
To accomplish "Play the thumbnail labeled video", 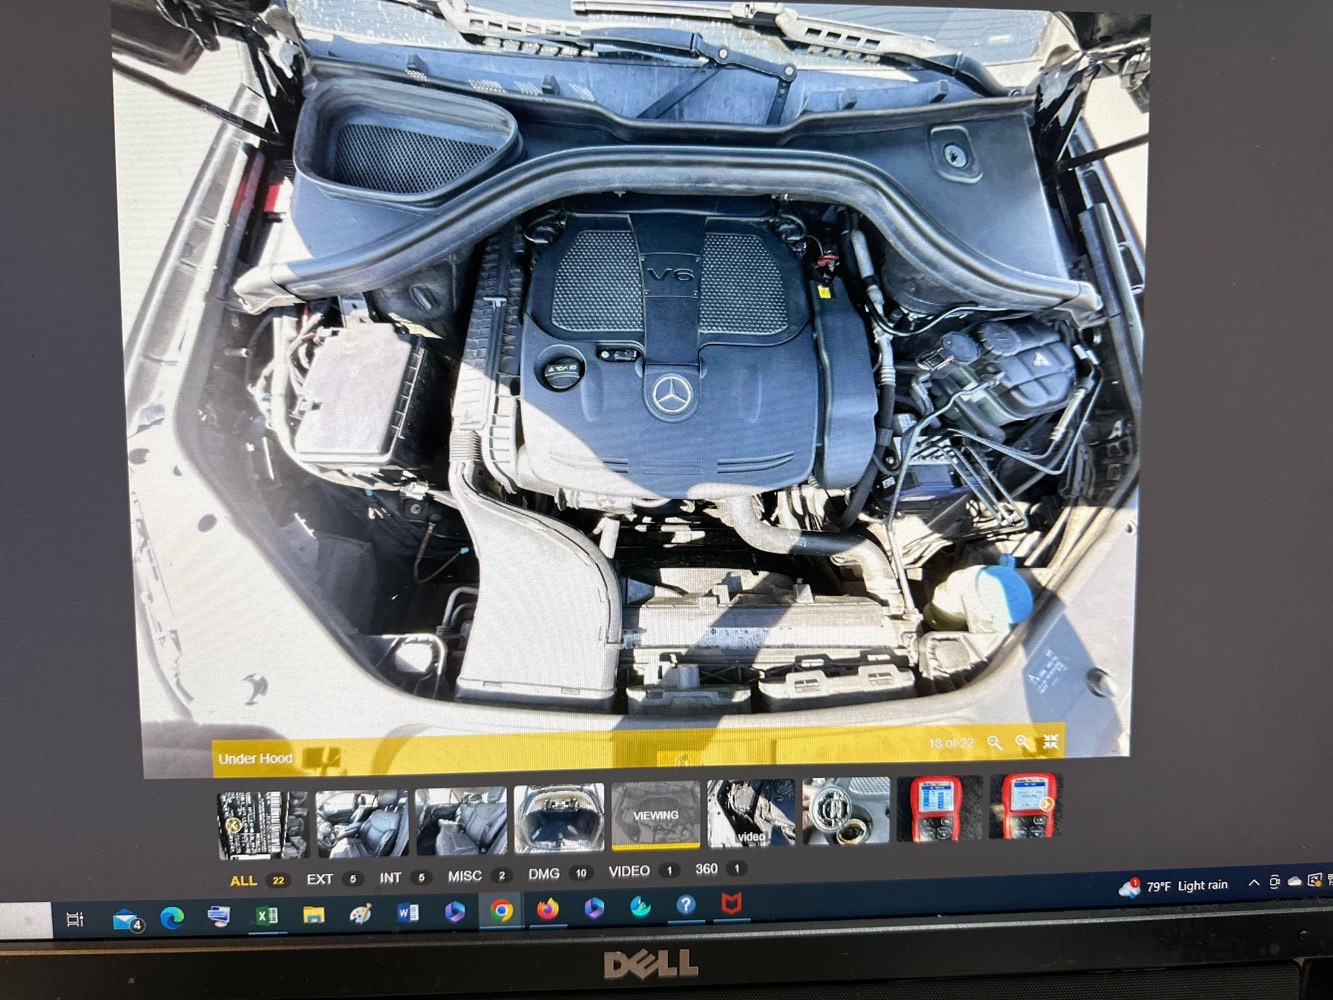I will point(751,812).
